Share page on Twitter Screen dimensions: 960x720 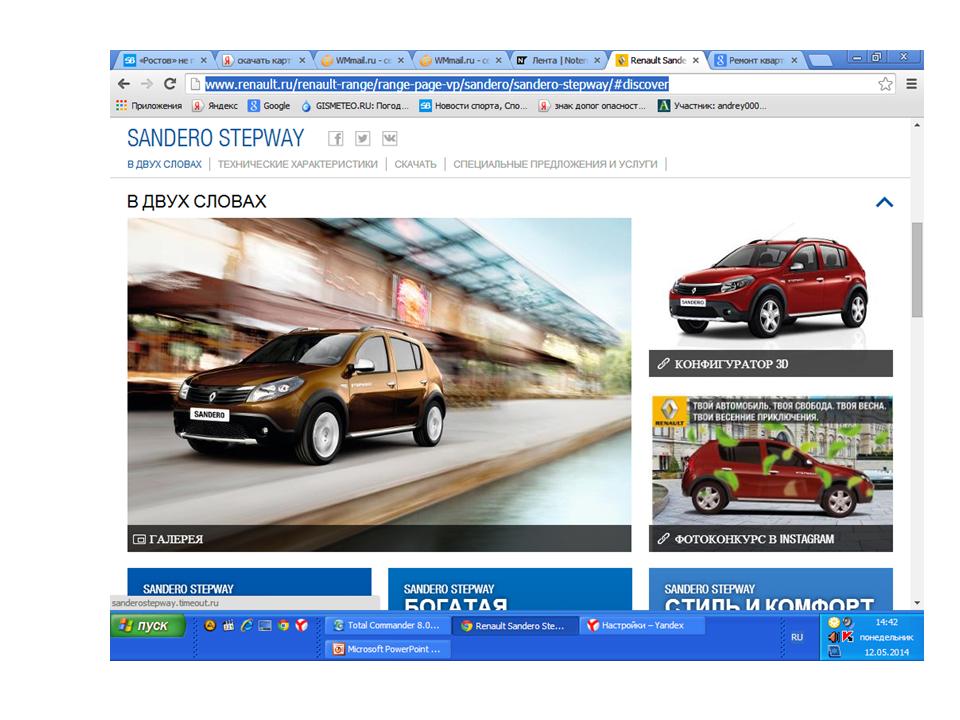(x=362, y=139)
